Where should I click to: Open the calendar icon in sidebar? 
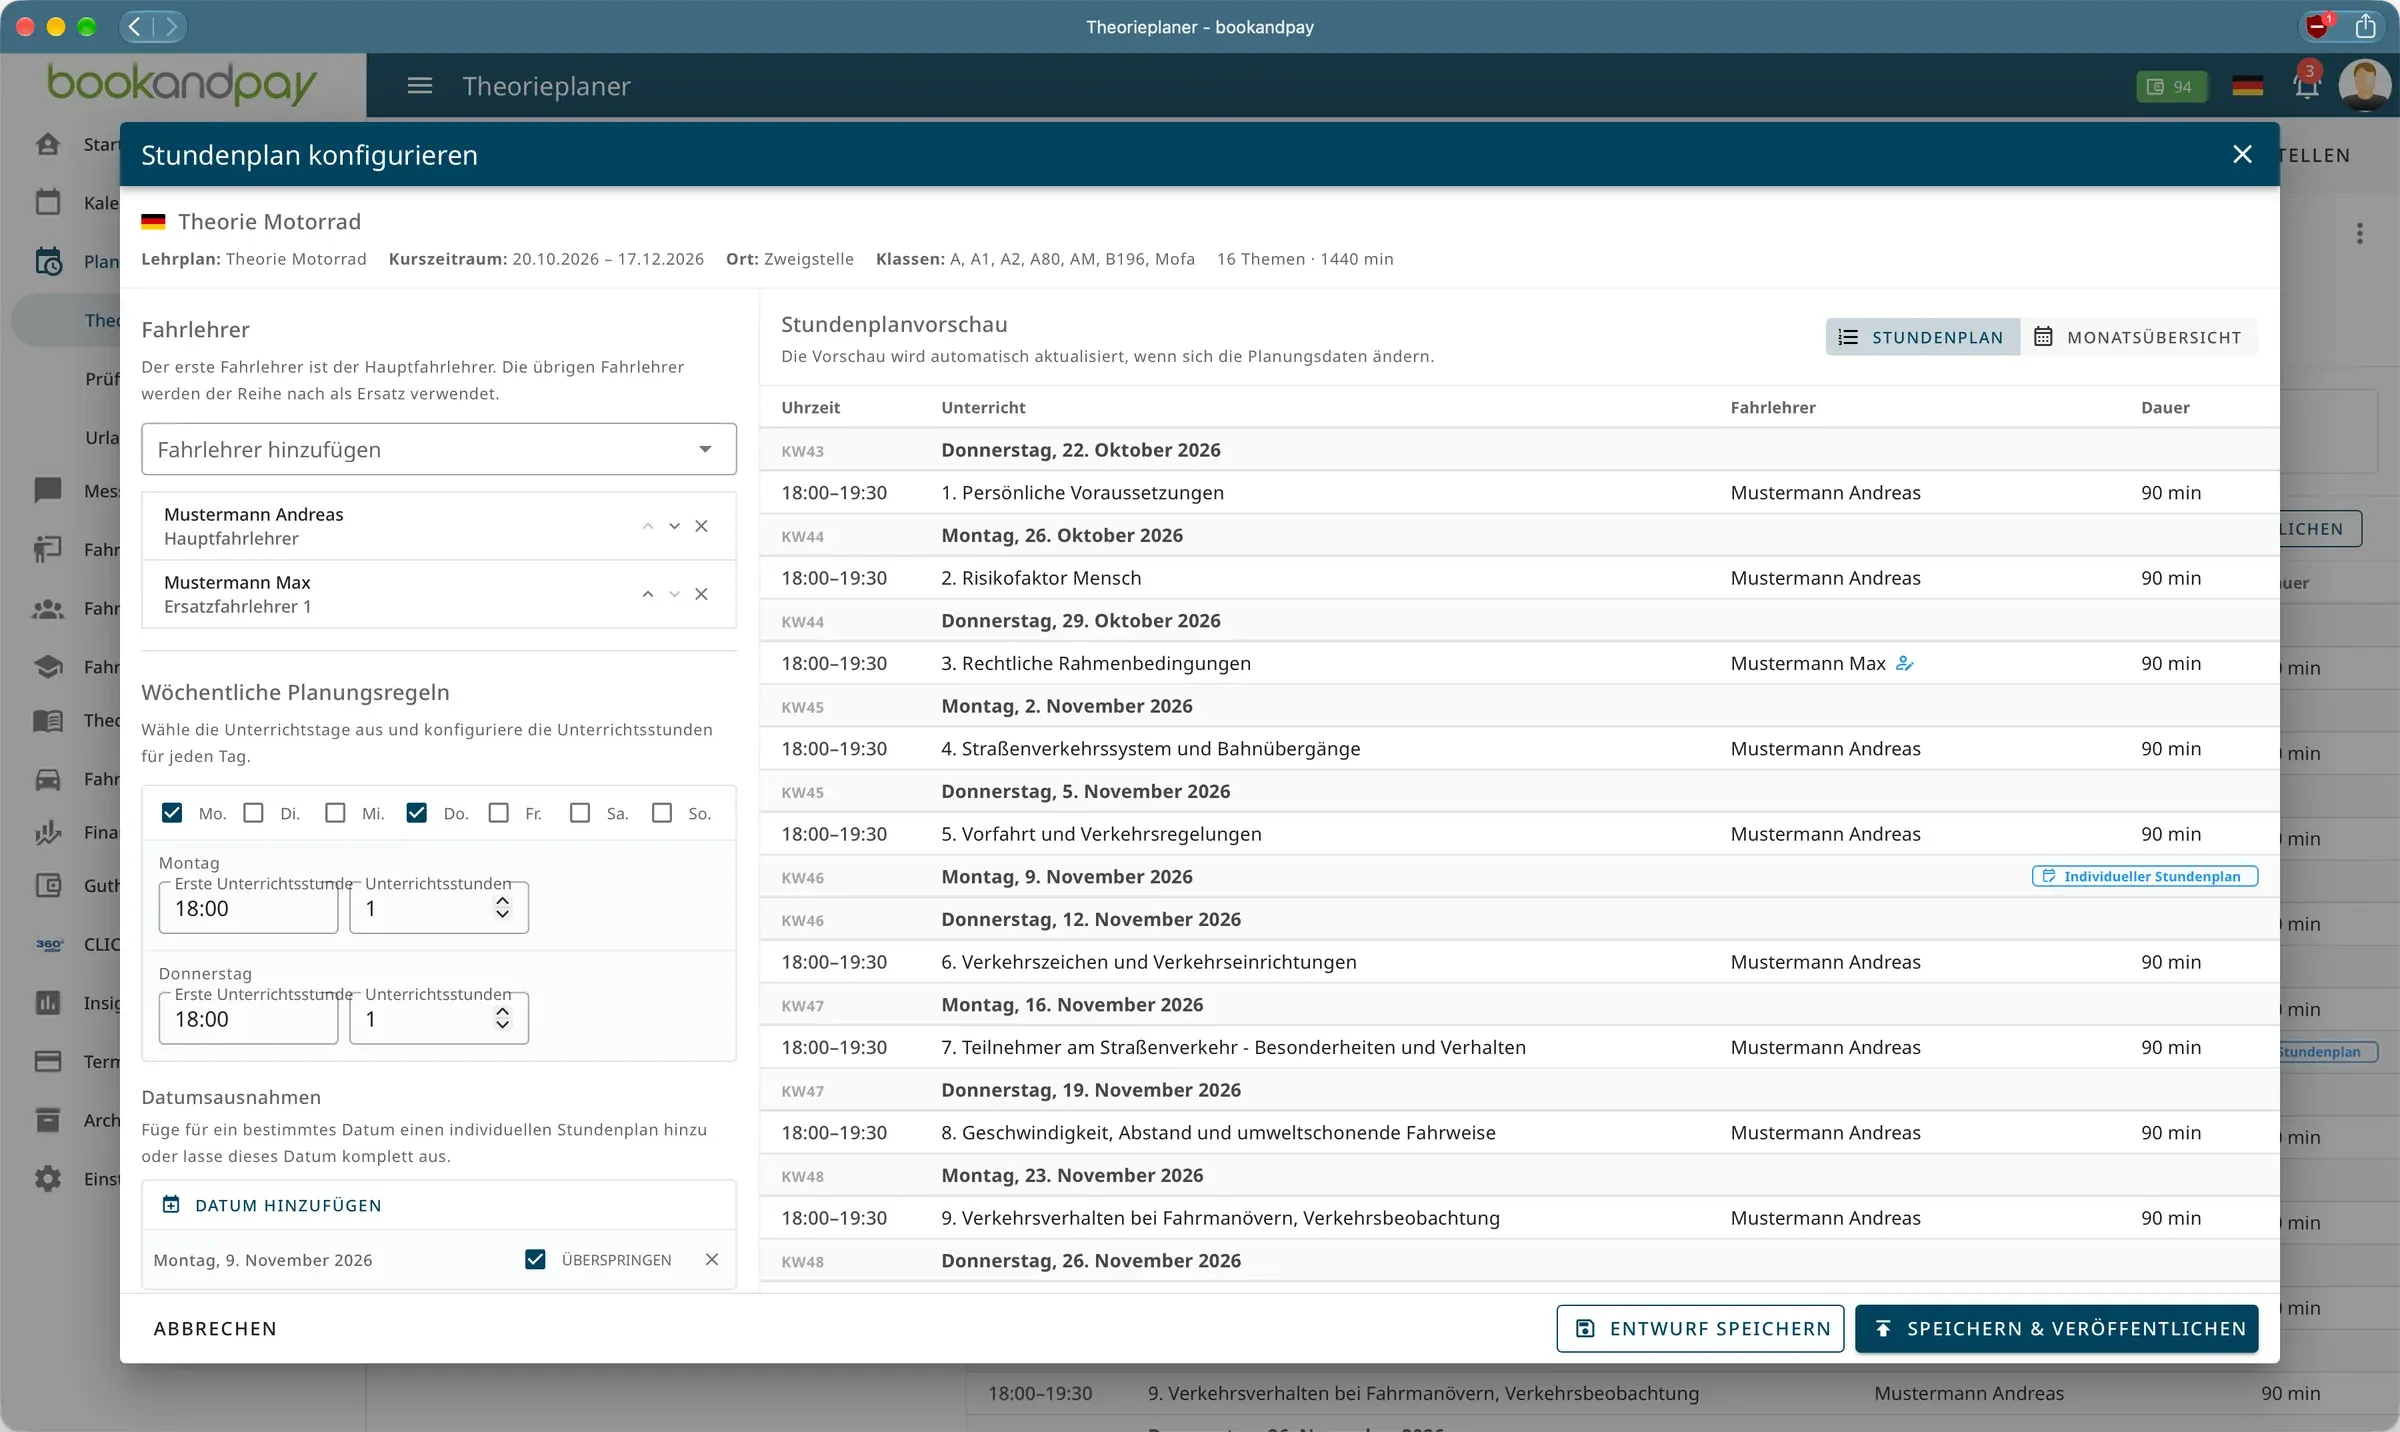[x=48, y=202]
